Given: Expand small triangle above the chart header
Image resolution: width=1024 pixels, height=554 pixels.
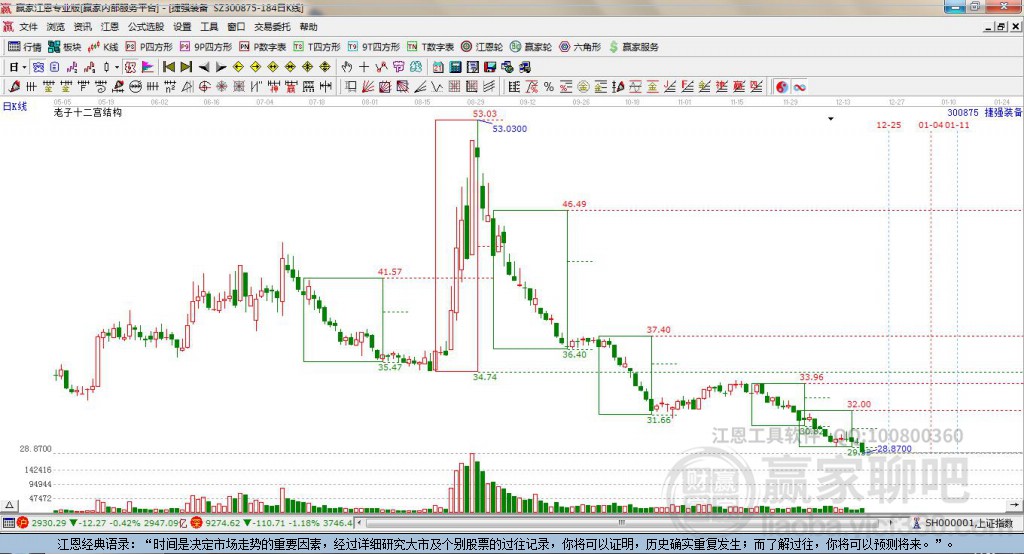Looking at the screenshot, I should 831,119.
